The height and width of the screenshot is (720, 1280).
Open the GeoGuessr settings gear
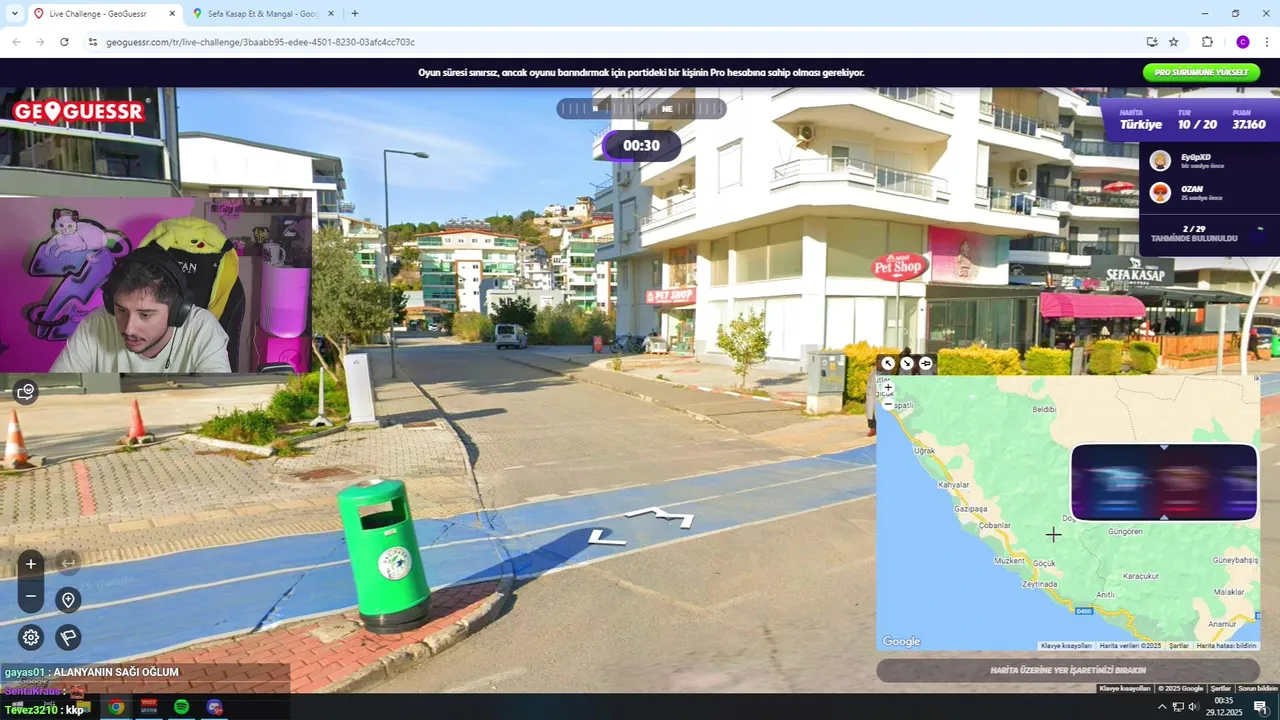point(31,637)
